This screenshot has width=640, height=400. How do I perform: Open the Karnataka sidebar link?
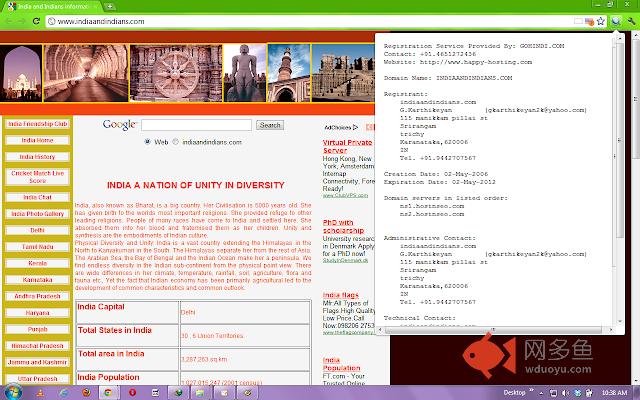[38, 280]
